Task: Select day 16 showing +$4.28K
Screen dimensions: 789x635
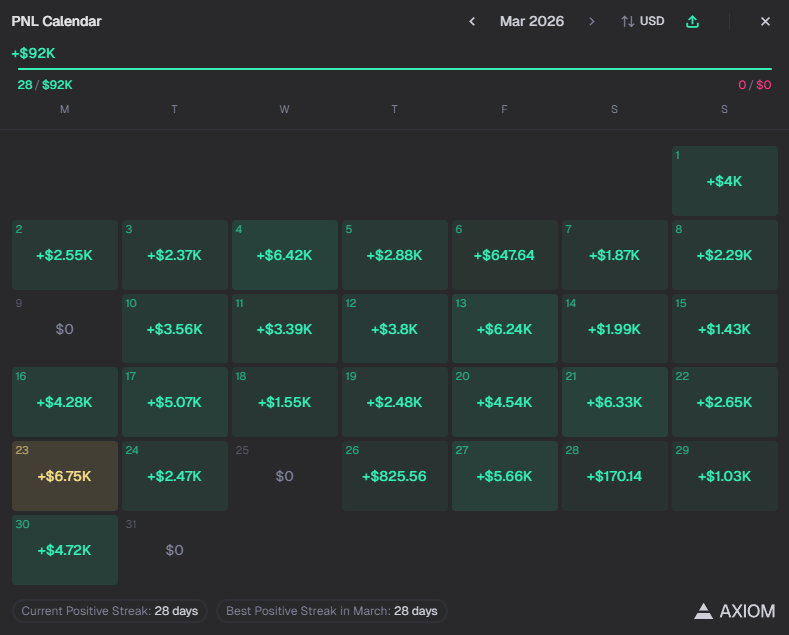Action: tap(65, 402)
